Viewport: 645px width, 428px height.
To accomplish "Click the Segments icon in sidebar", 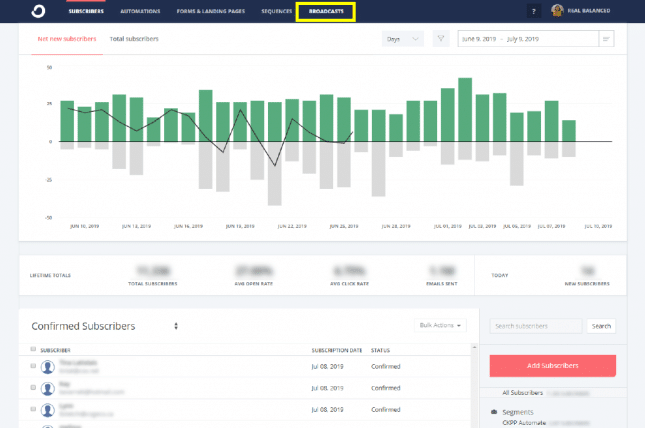I will [x=494, y=412].
